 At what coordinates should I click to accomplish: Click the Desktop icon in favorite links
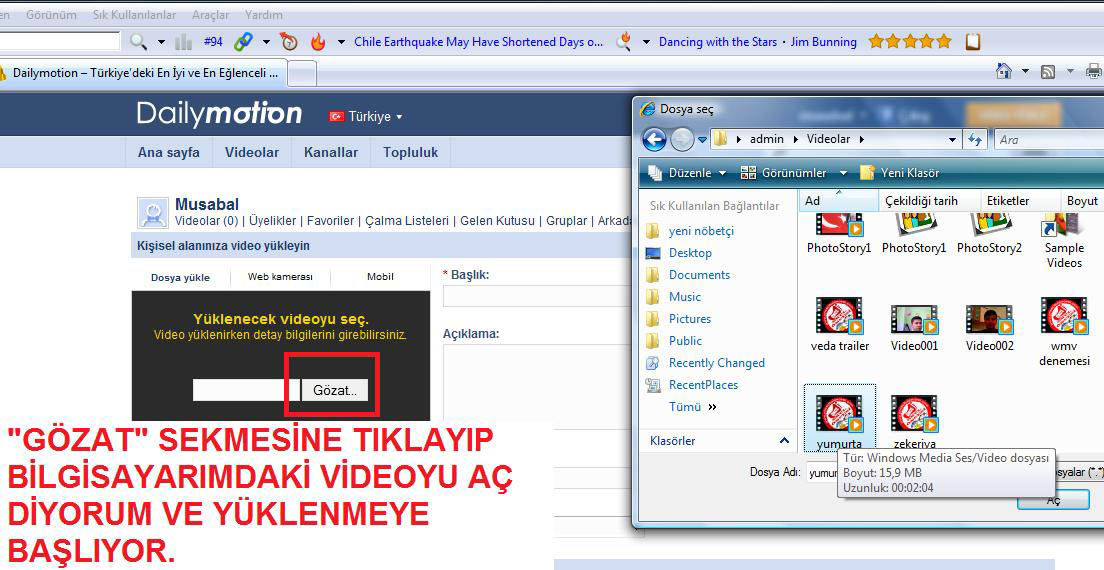tap(653, 253)
